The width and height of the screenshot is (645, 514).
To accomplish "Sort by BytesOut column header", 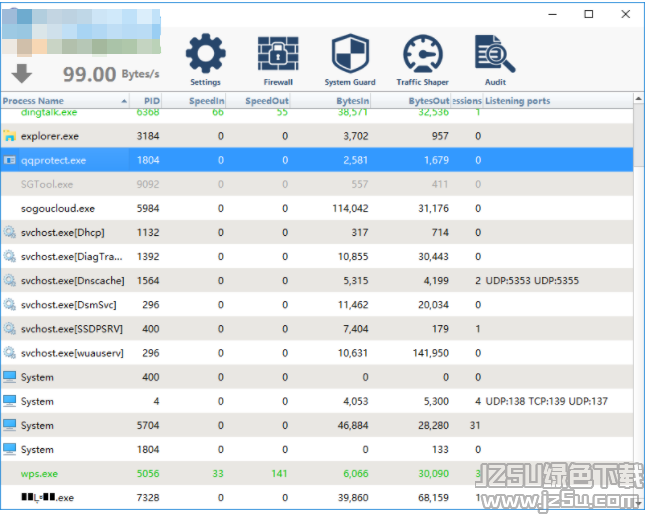I will [x=428, y=101].
